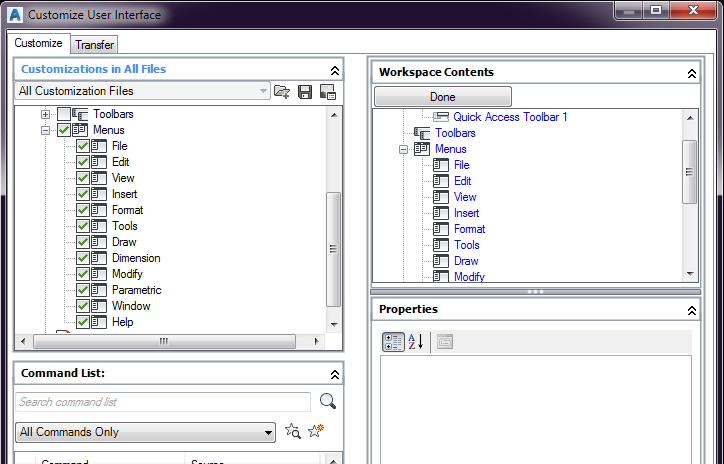Check the Toolbars checkbox in left tree
Viewport: 724px width, 464px height.
click(x=64, y=114)
